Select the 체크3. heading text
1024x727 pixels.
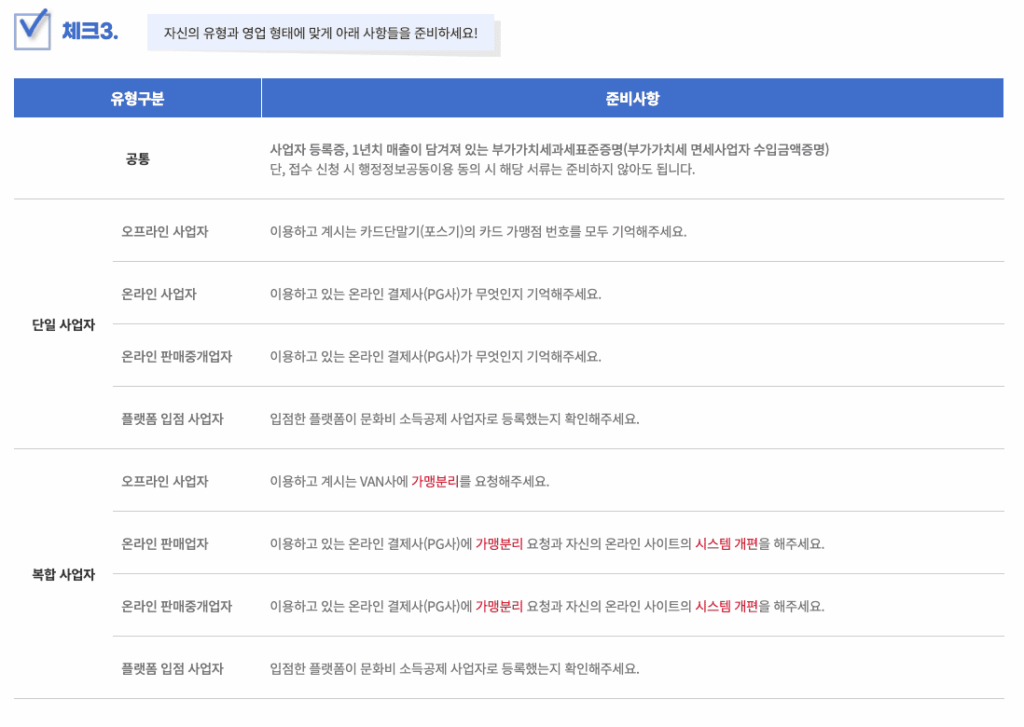(90, 31)
